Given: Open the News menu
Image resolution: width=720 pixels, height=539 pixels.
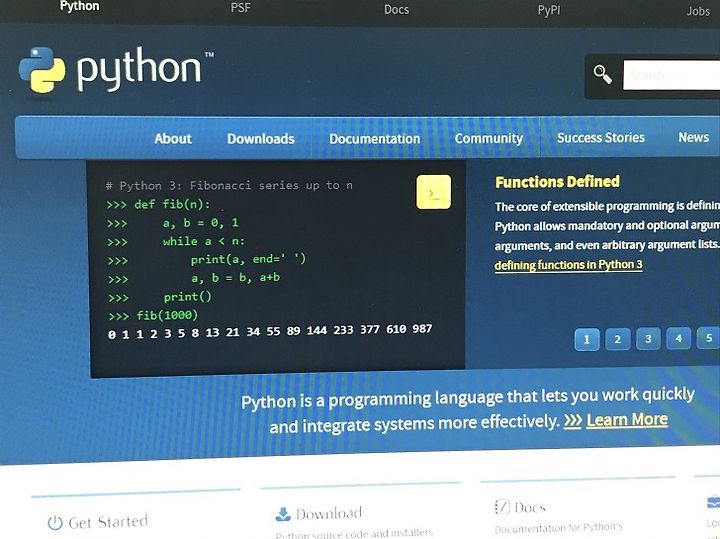Looking at the screenshot, I should point(693,137).
